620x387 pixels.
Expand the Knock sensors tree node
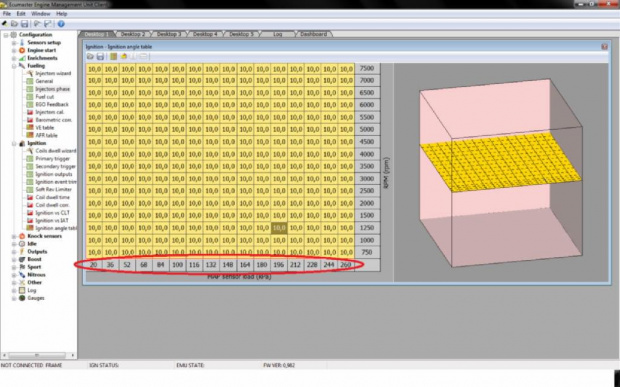[14, 236]
